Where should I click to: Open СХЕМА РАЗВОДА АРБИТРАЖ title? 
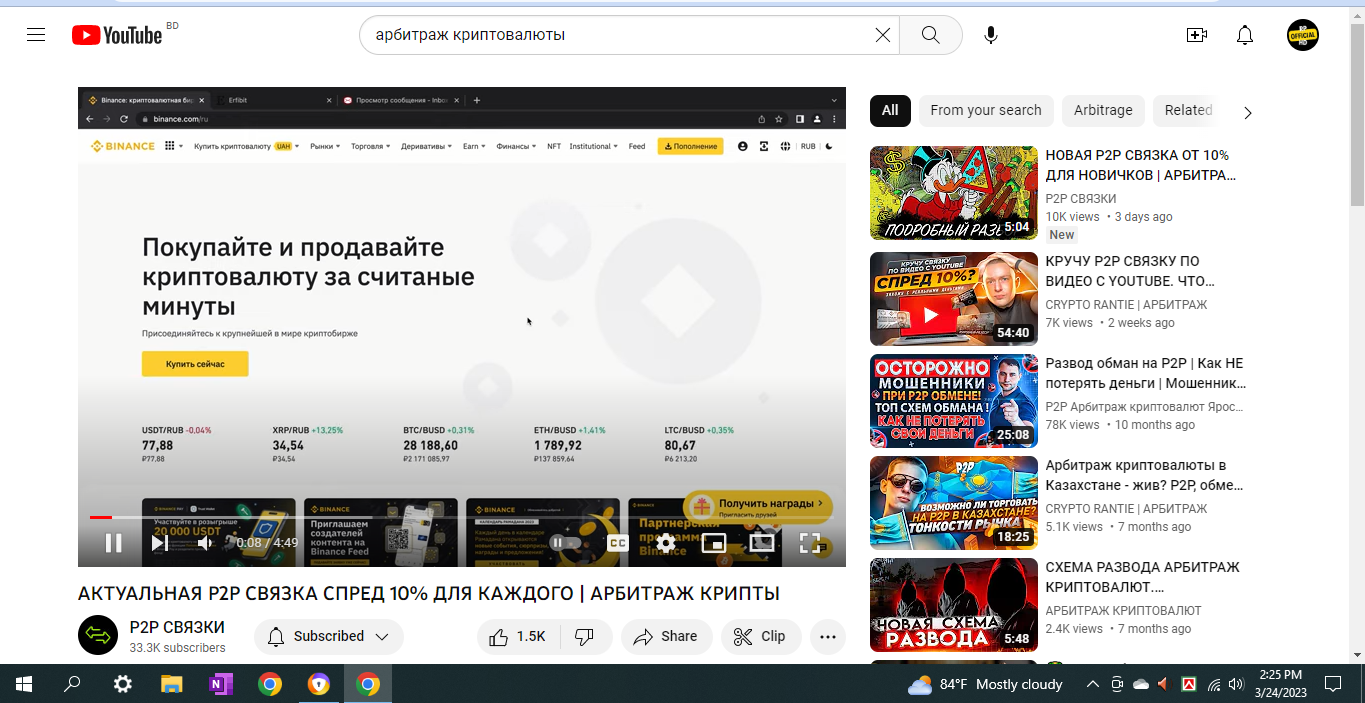pyautogui.click(x=1143, y=577)
